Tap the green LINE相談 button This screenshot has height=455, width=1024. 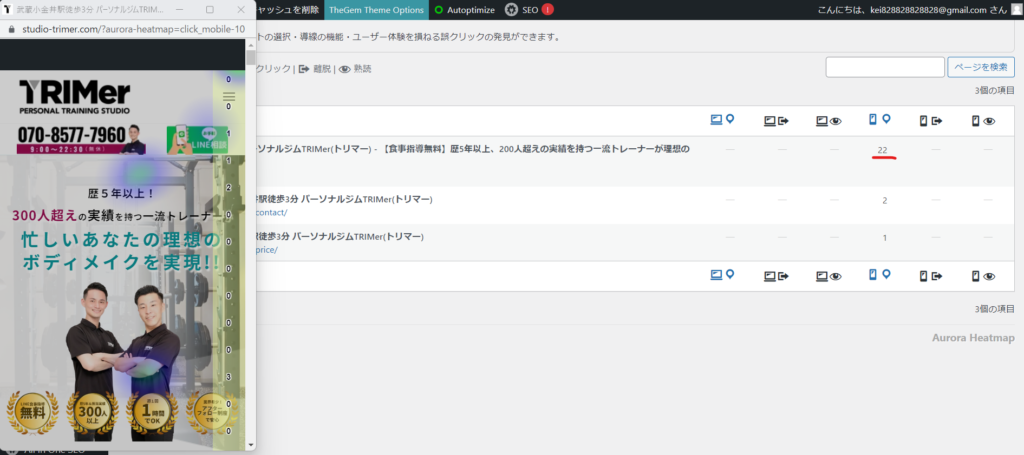coord(197,139)
